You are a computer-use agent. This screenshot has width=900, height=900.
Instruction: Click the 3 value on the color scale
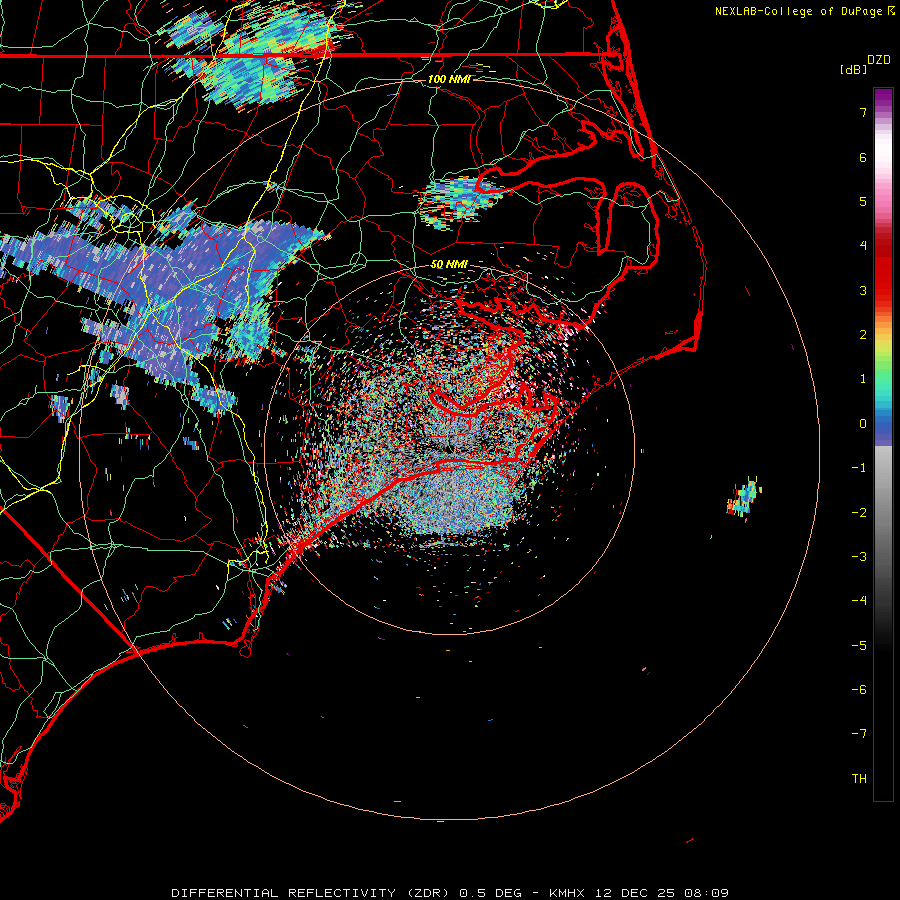point(863,290)
